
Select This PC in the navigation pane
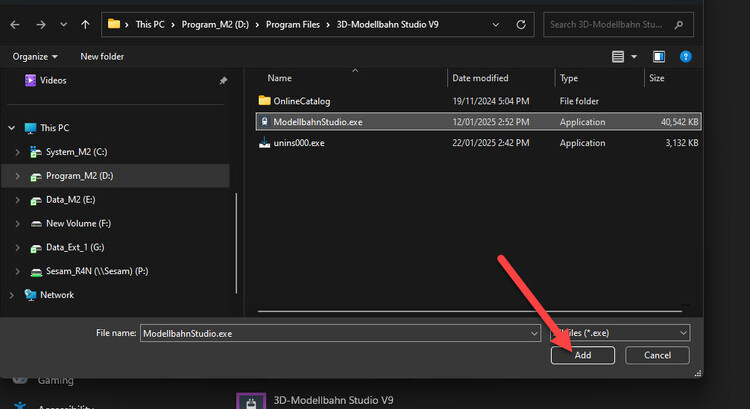pos(55,128)
